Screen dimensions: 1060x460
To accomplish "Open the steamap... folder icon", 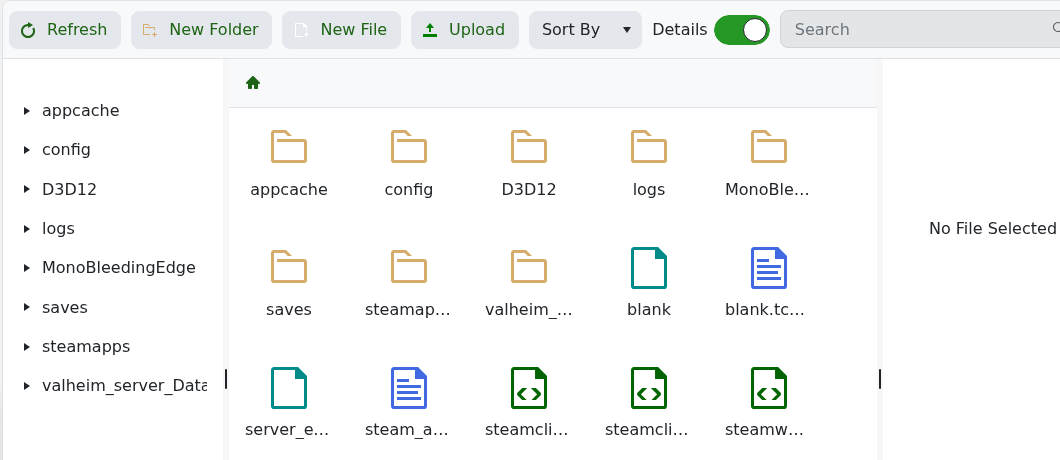I will (x=408, y=267).
